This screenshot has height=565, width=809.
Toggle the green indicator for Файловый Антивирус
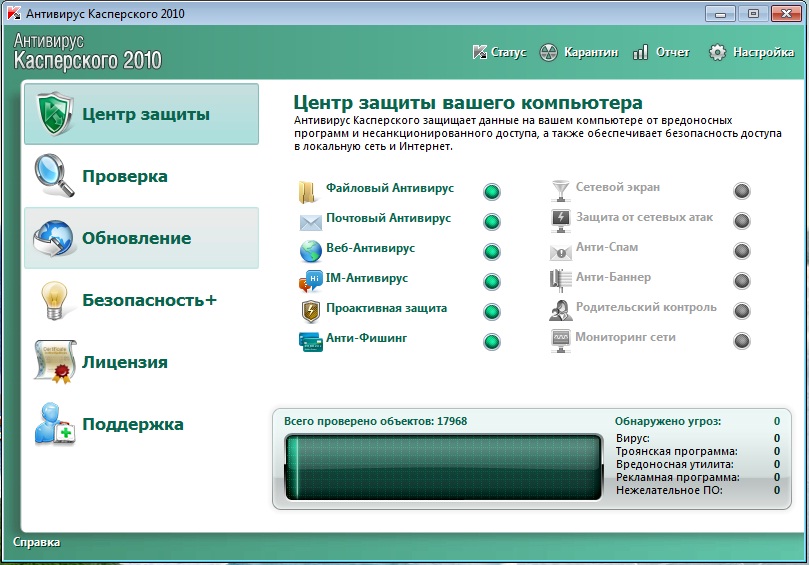pos(492,192)
